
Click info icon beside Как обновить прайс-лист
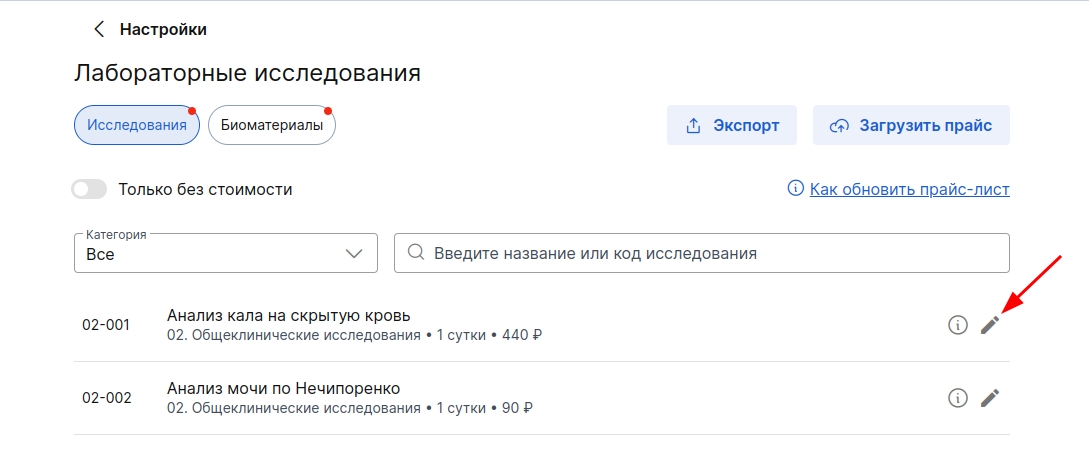(x=795, y=188)
